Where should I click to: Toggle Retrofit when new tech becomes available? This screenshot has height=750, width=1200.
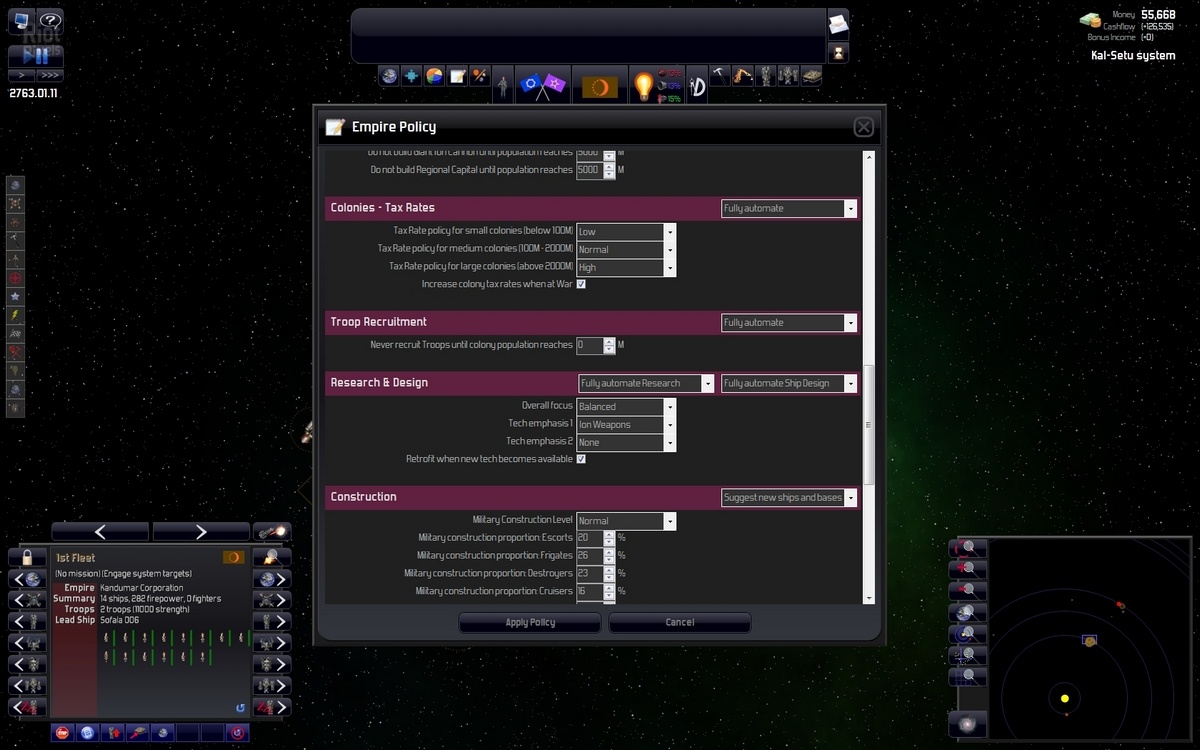tap(581, 459)
